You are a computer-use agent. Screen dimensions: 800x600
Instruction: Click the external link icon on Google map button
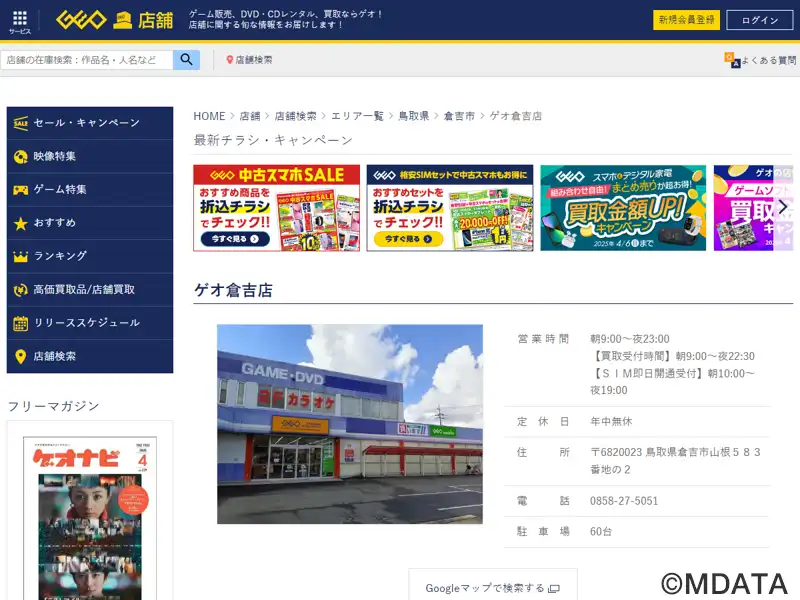coord(554,589)
